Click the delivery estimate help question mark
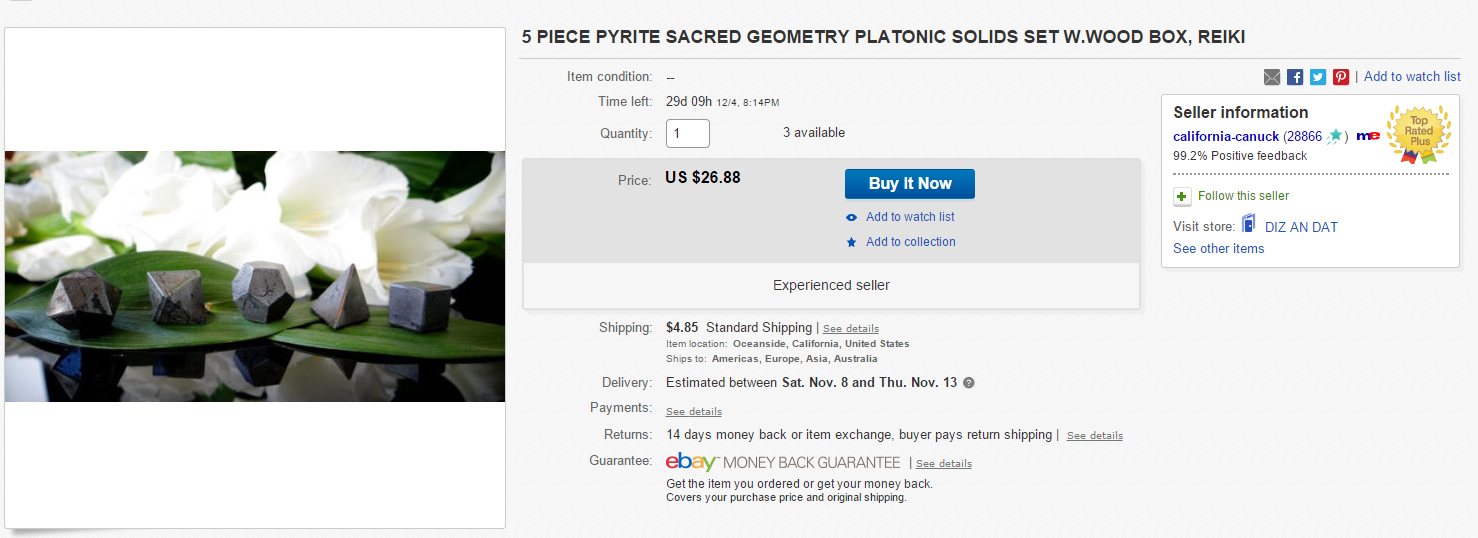The width and height of the screenshot is (1478, 538). coord(968,383)
